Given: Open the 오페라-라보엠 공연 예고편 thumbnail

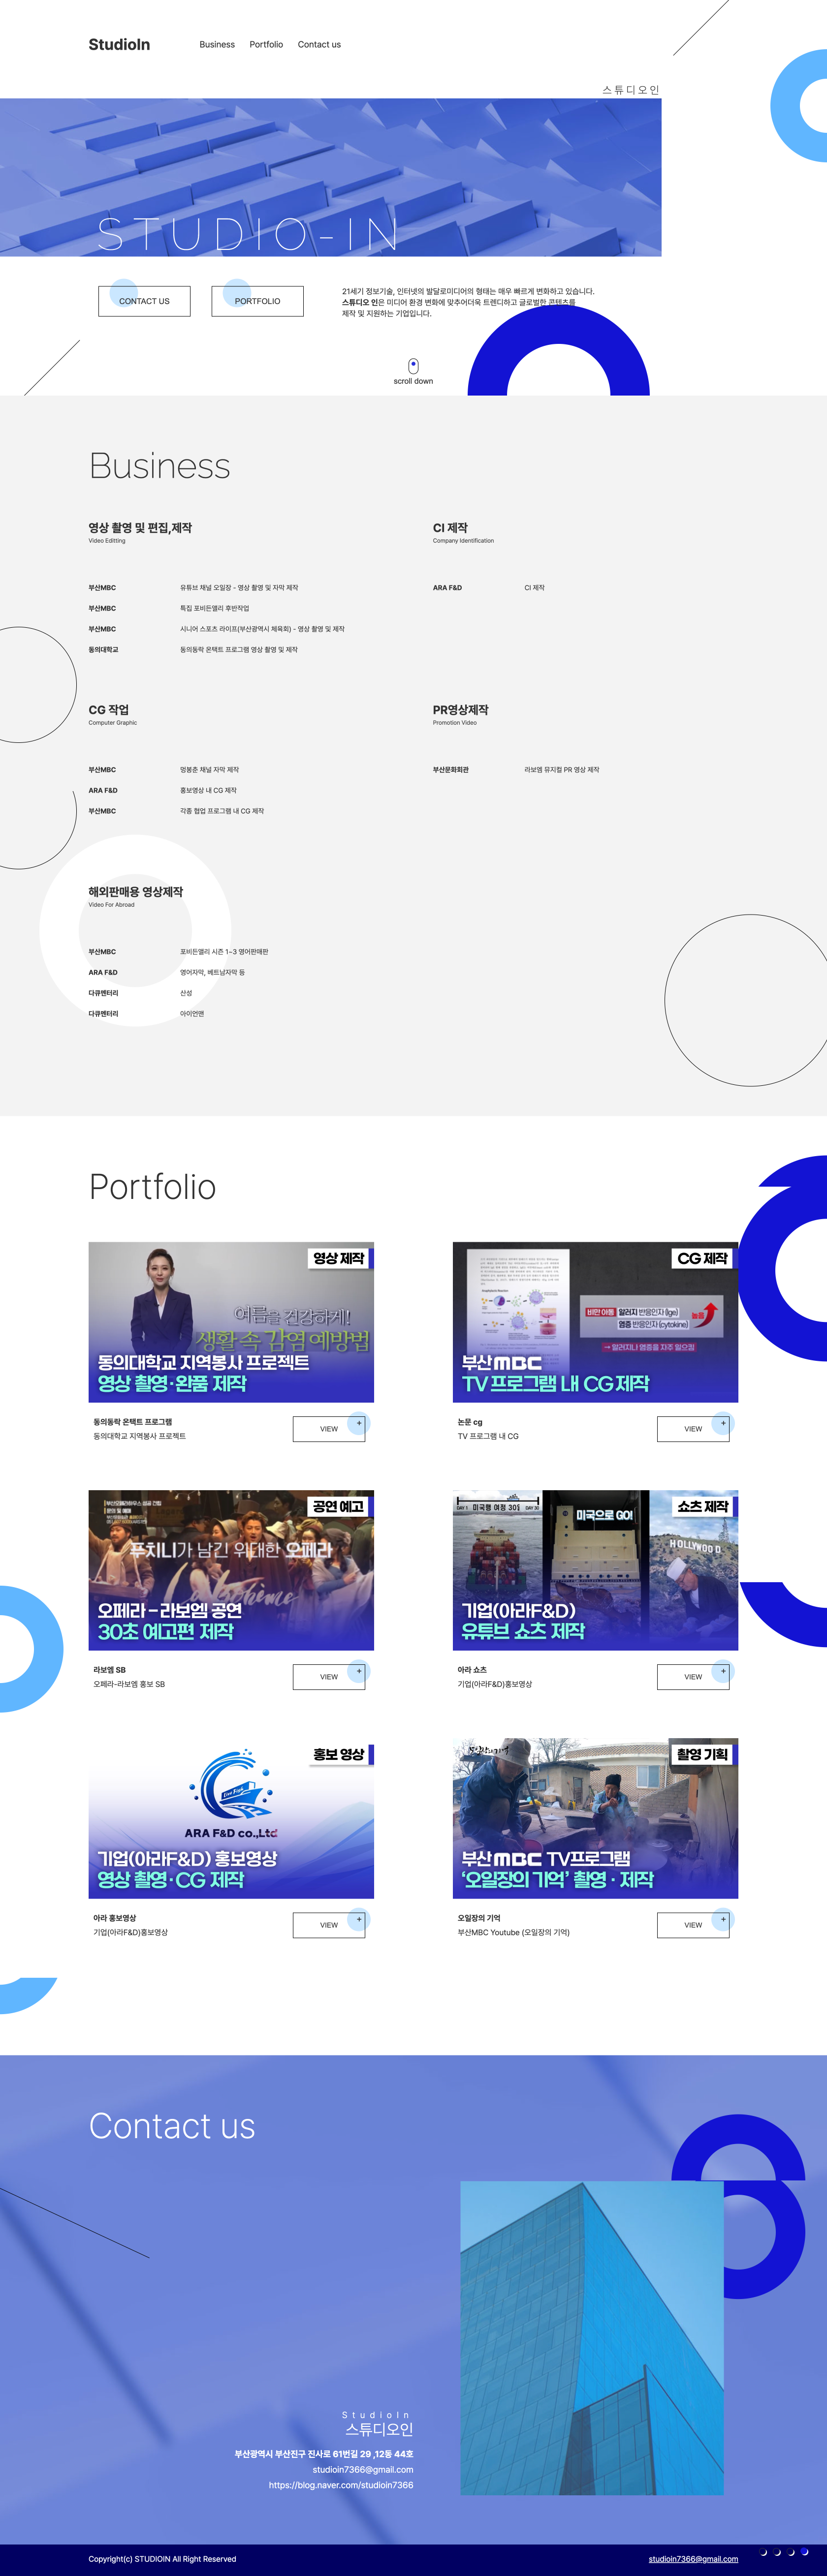Looking at the screenshot, I should tap(231, 1570).
